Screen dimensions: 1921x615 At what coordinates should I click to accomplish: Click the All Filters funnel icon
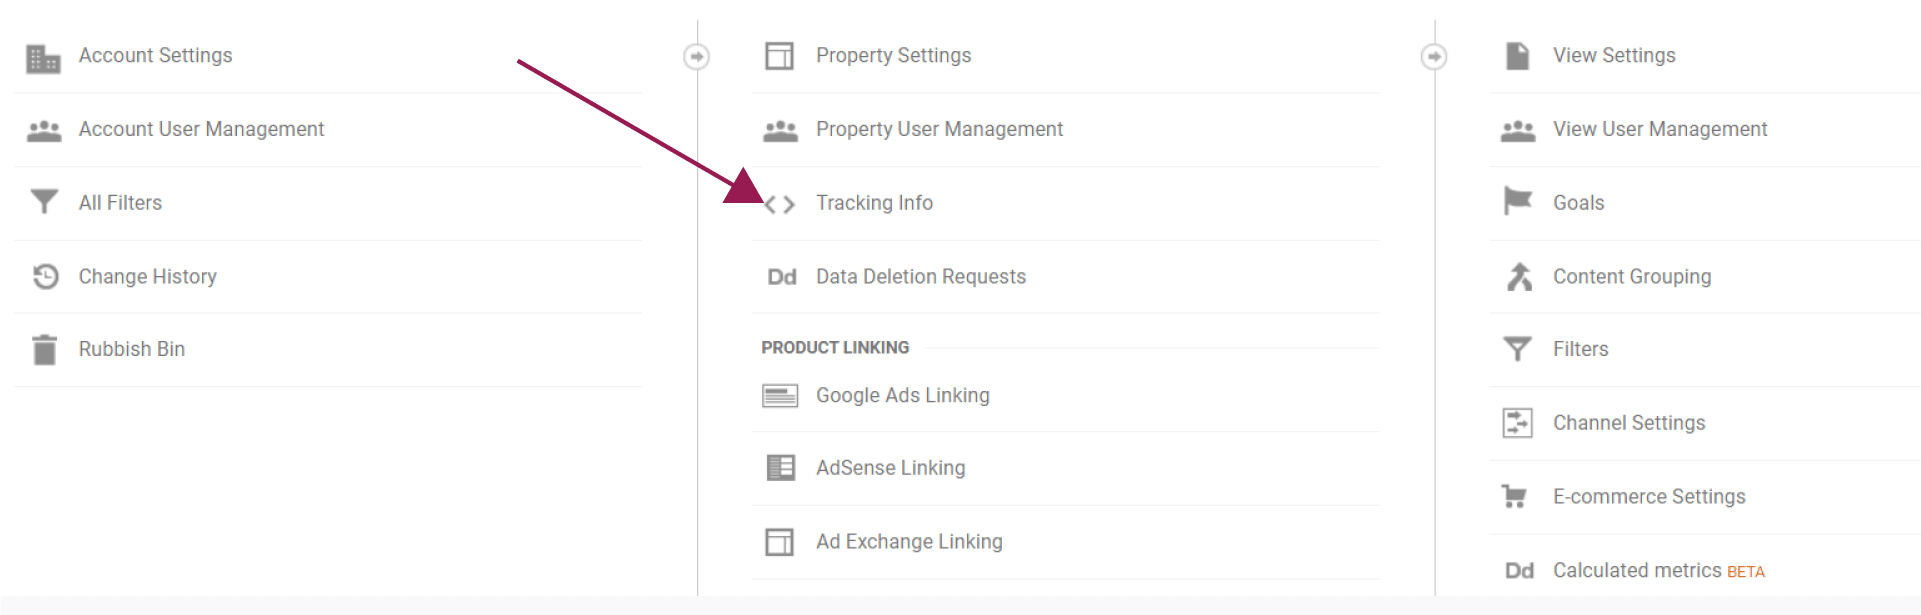44,202
